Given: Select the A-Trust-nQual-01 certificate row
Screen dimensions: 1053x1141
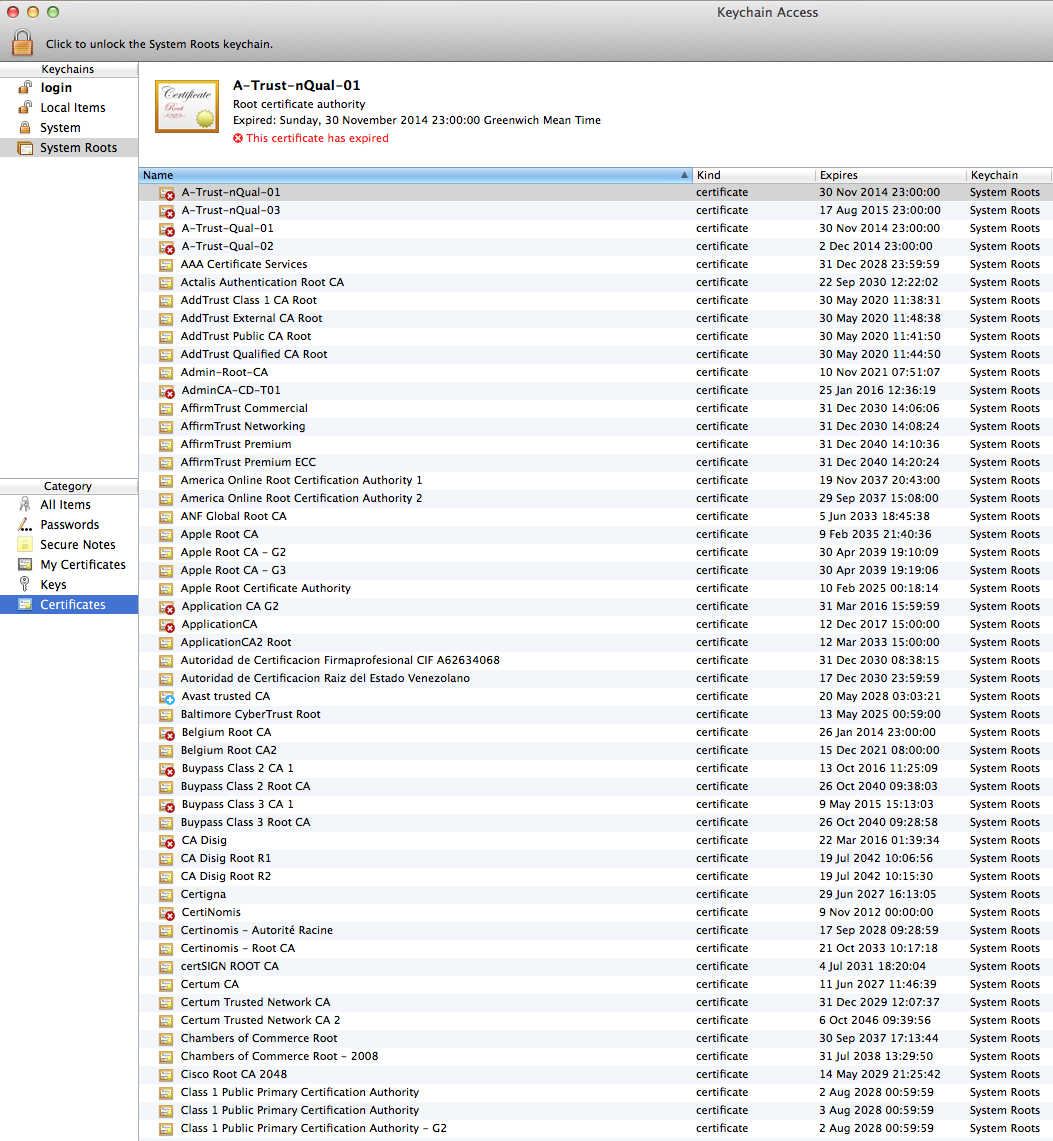Looking at the screenshot, I should pos(595,192).
